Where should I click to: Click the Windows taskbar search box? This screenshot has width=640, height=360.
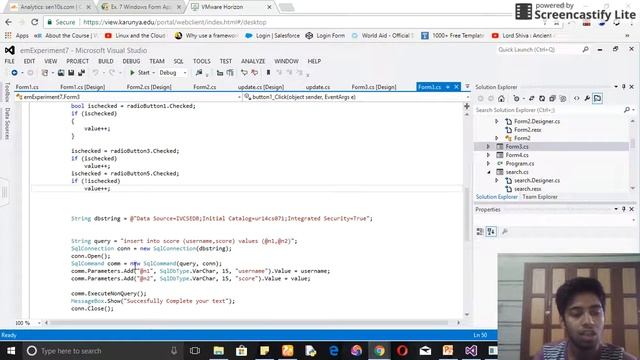click(102, 351)
